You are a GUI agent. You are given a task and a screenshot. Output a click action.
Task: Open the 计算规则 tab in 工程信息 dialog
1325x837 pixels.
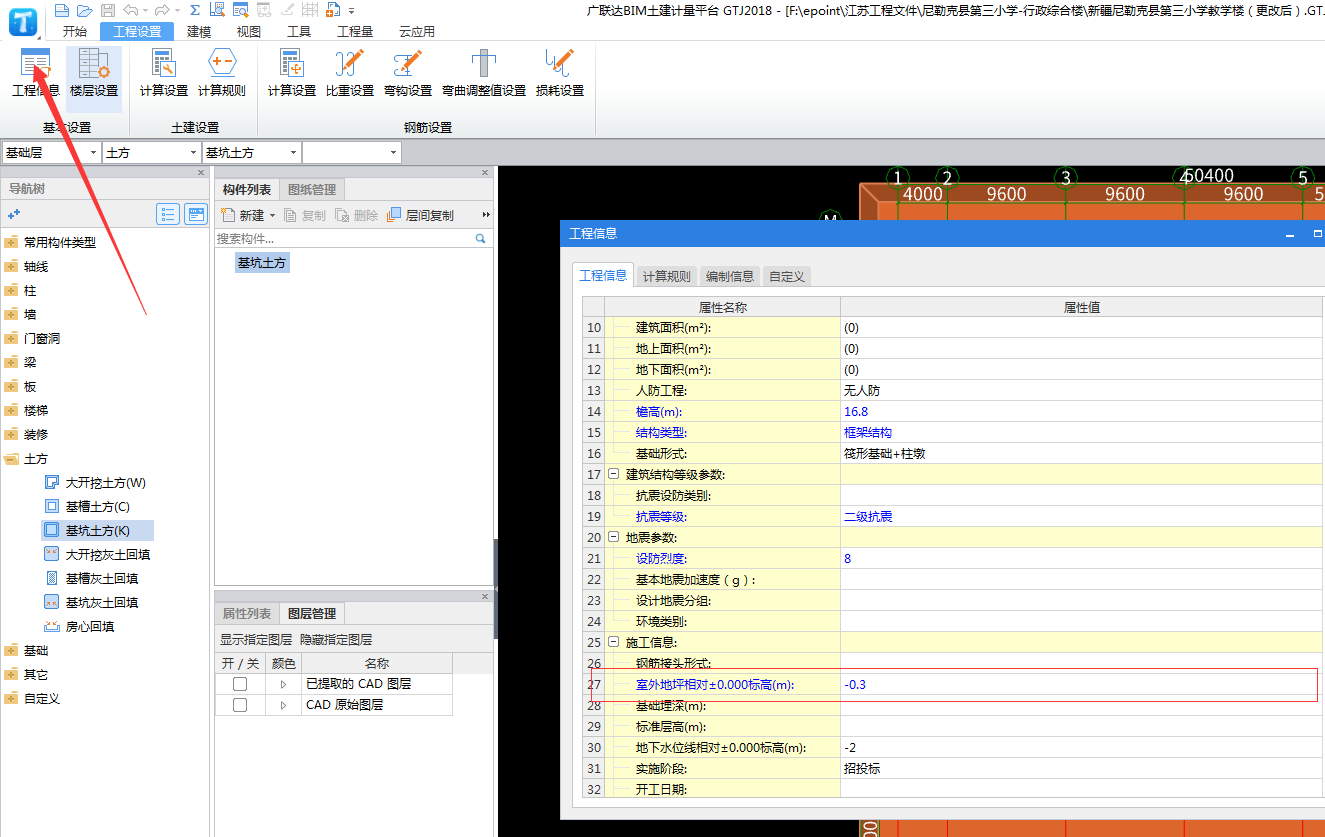pos(666,276)
